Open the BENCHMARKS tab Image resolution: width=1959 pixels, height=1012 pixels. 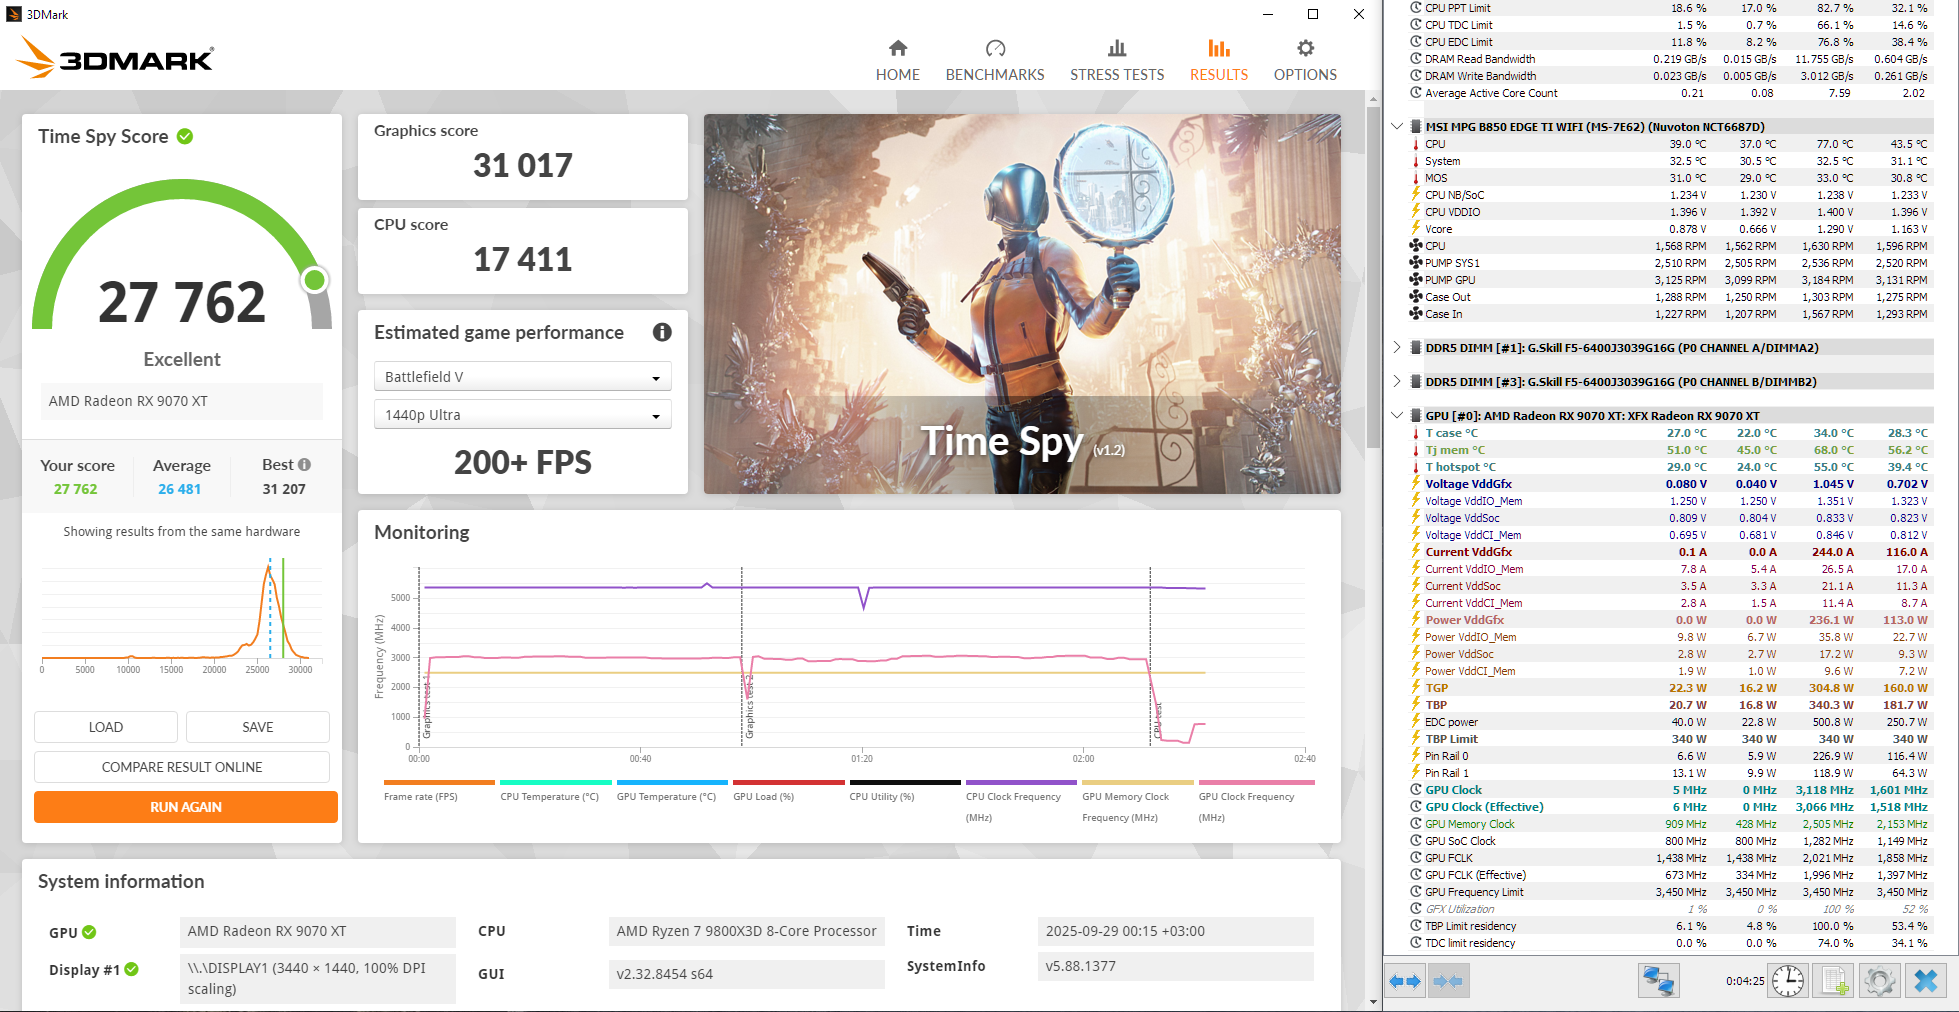995,61
